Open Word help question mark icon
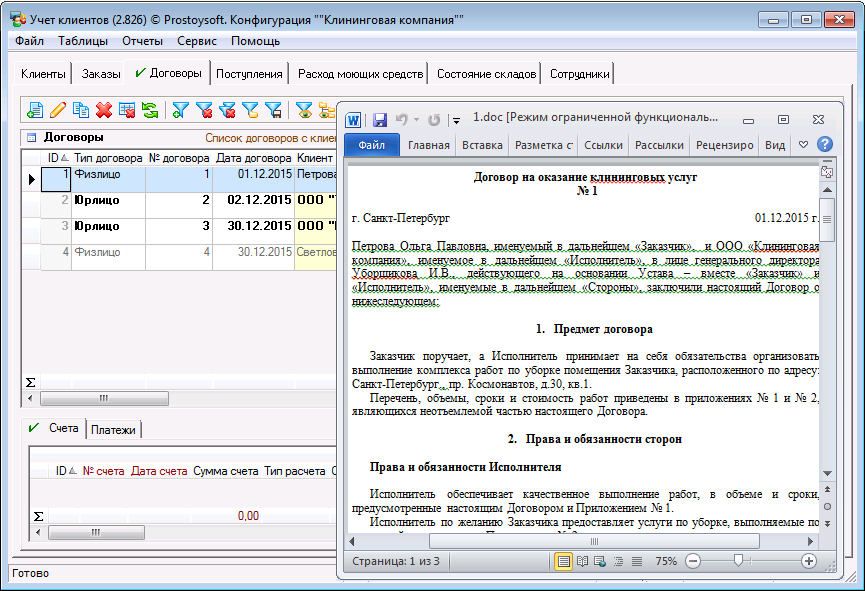865x591 pixels. (x=825, y=145)
